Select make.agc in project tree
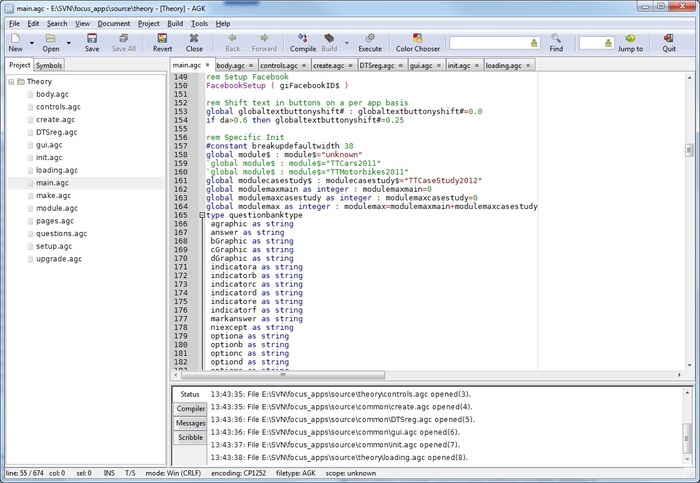Viewport: 700px width, 483px height. coord(54,195)
